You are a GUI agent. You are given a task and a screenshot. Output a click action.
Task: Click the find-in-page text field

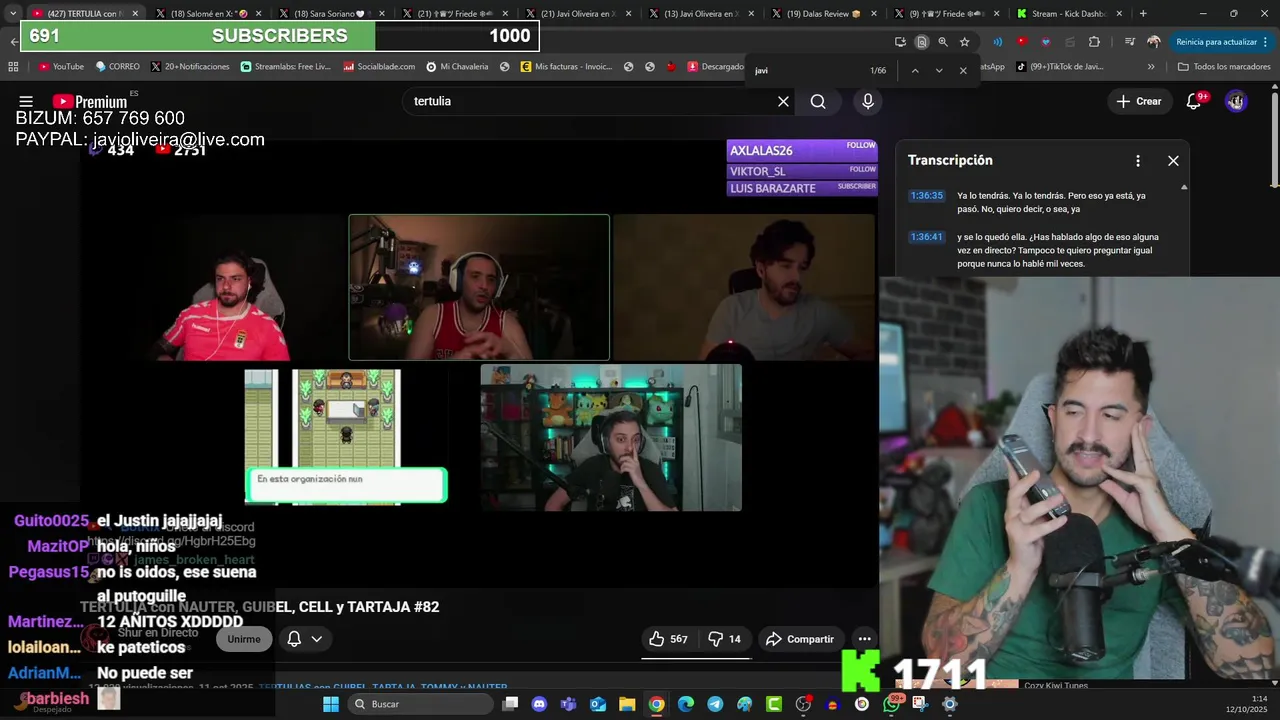click(x=805, y=70)
